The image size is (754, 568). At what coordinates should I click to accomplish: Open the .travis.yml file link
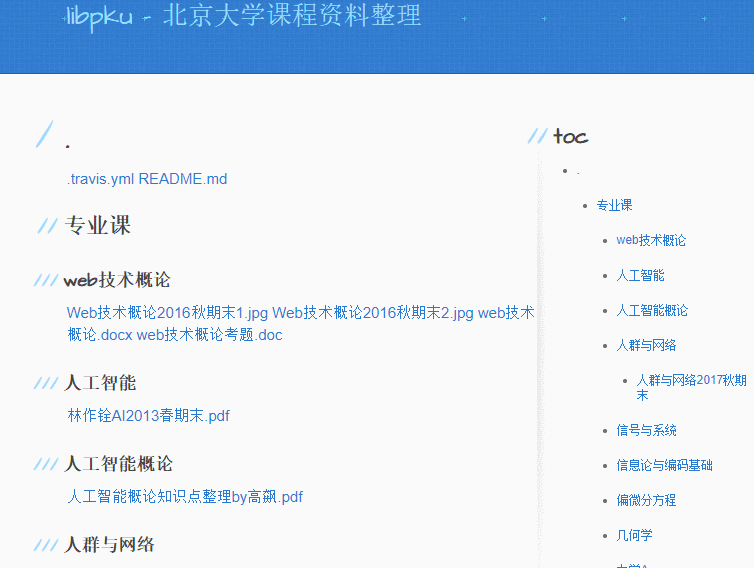click(101, 179)
